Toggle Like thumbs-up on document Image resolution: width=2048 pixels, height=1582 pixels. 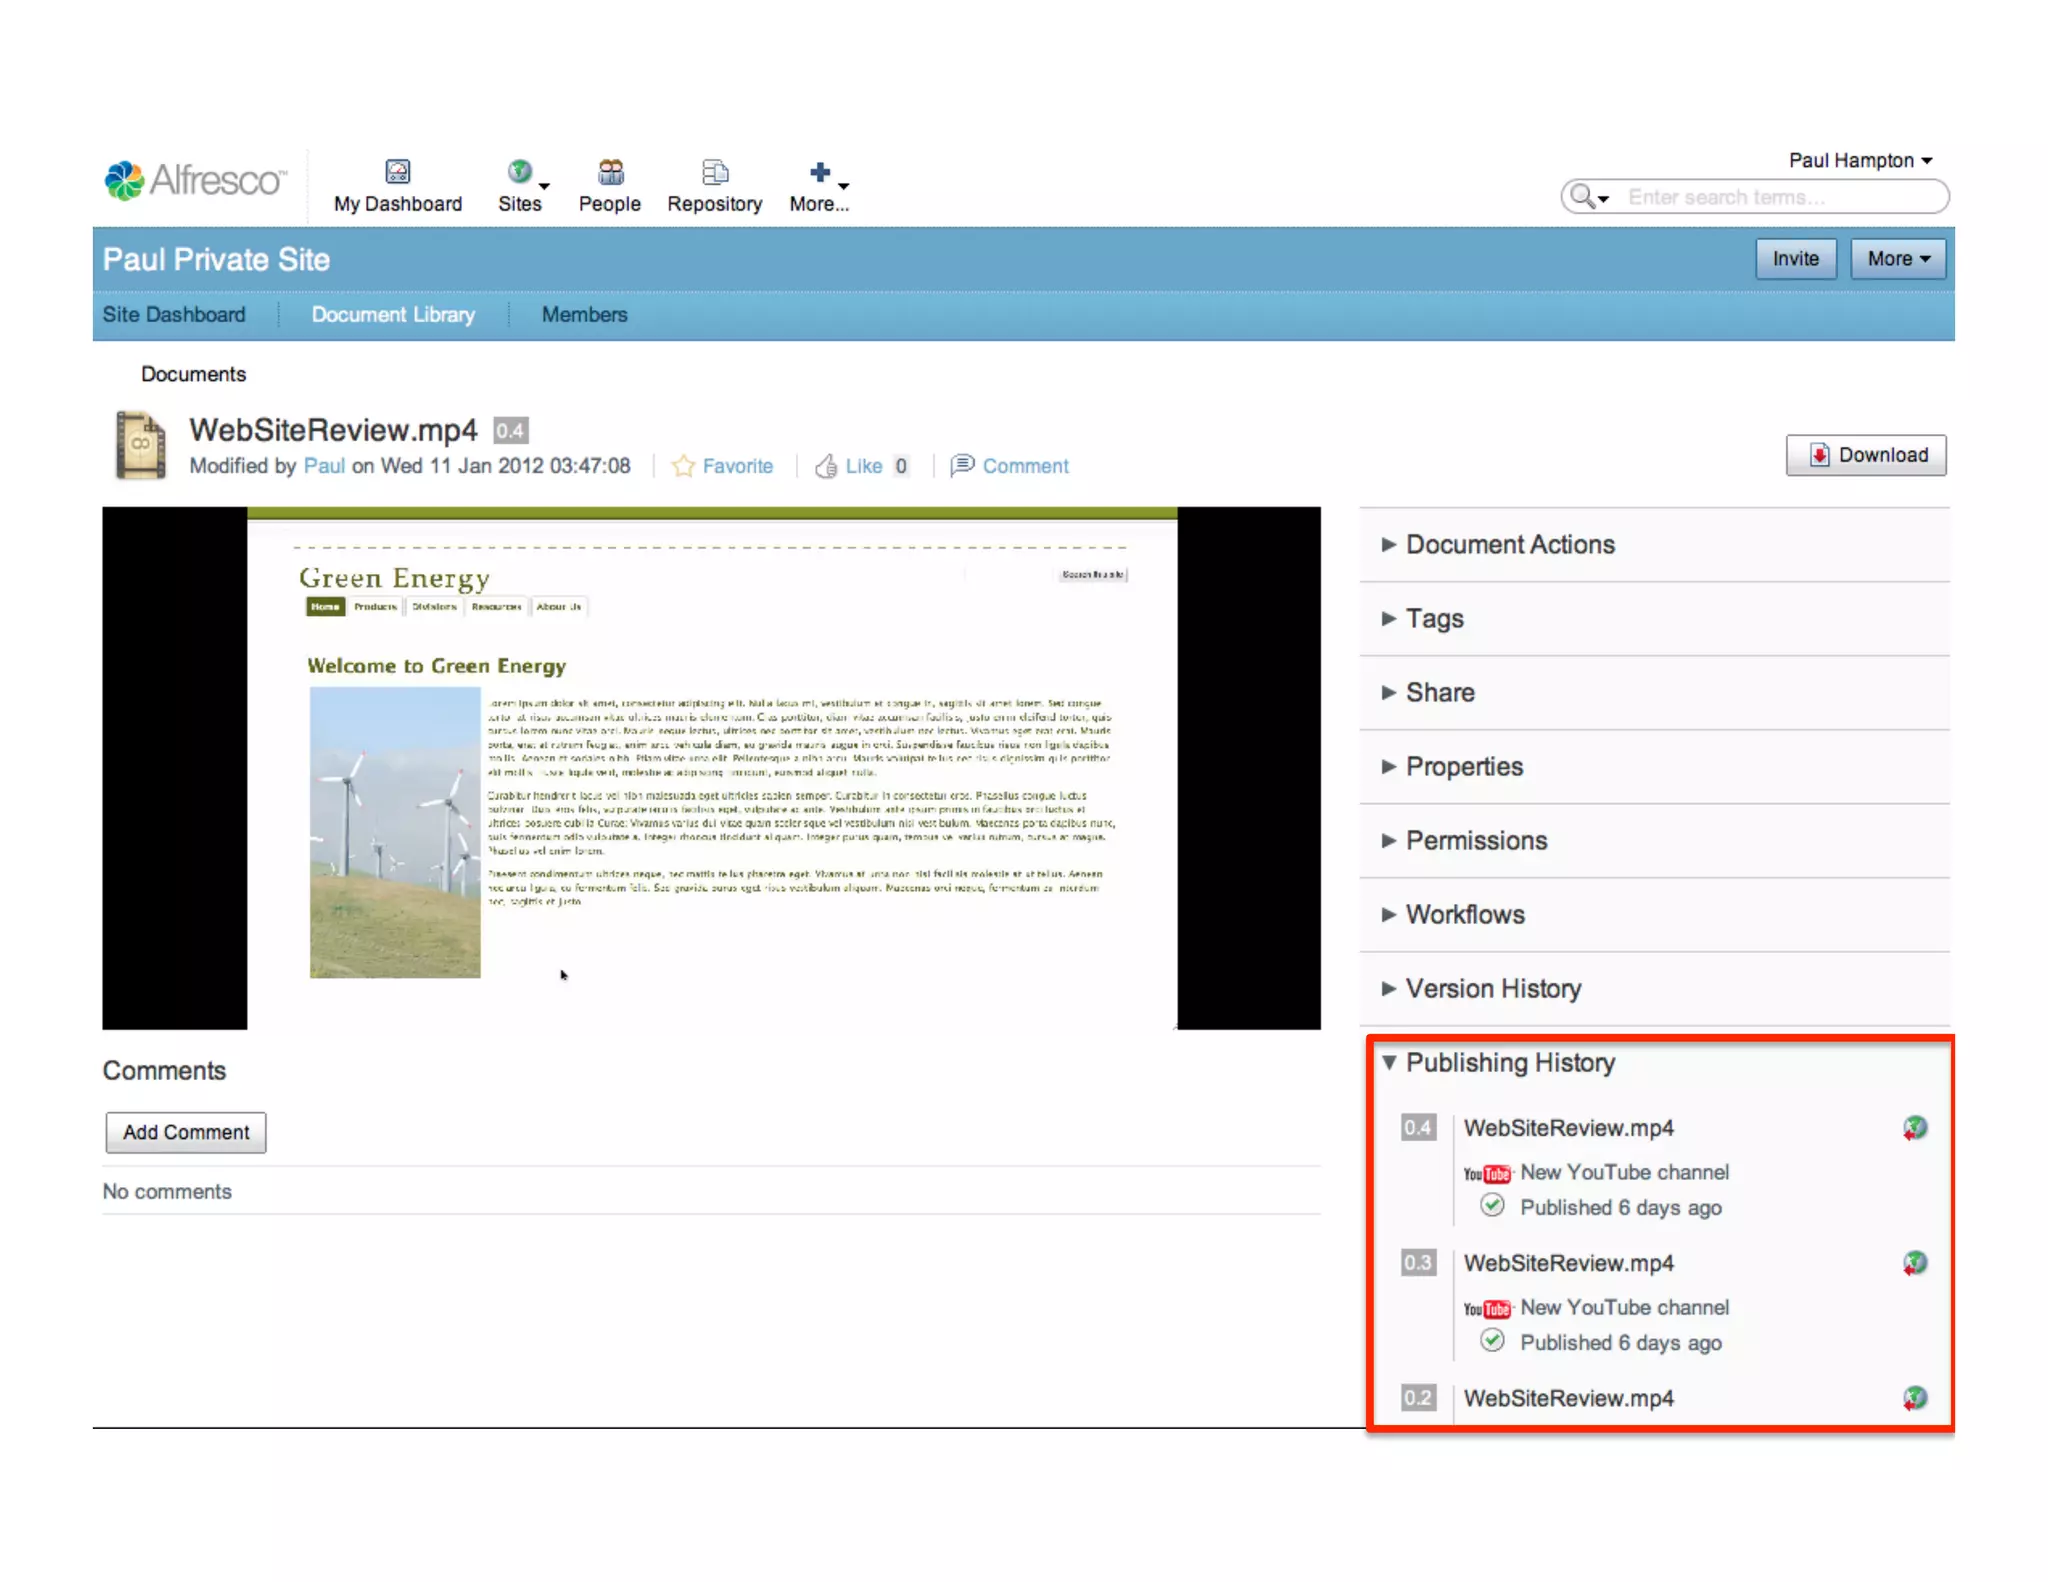pos(826,466)
